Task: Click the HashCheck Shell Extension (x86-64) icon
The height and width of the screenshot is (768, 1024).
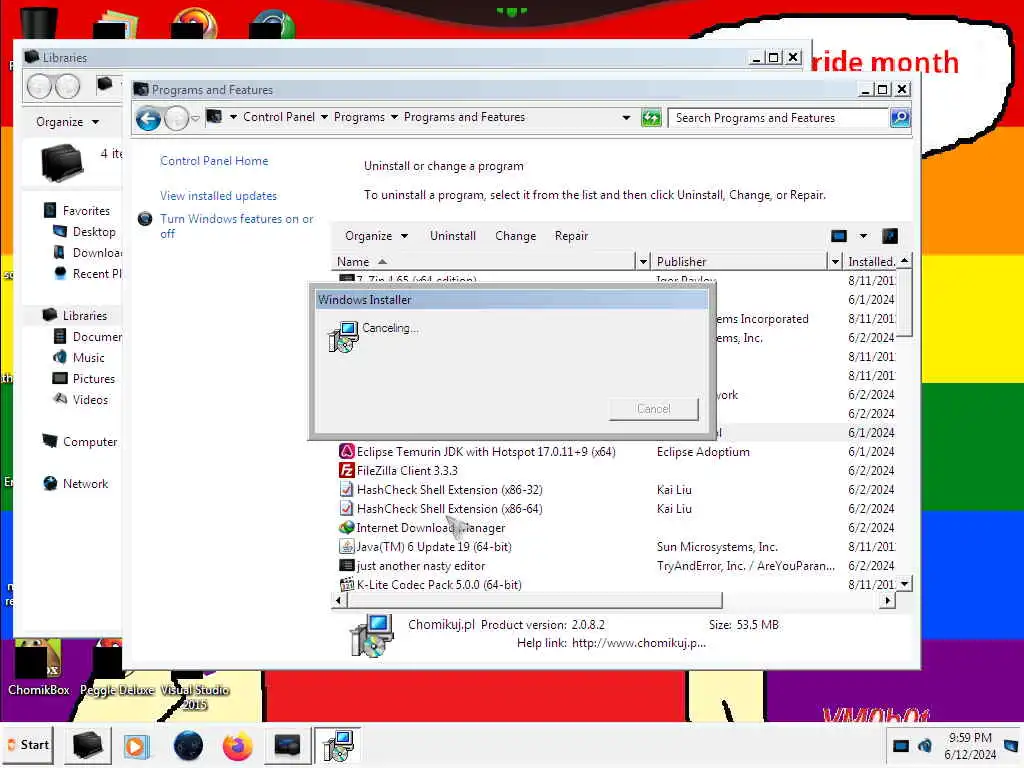Action: (x=346, y=508)
